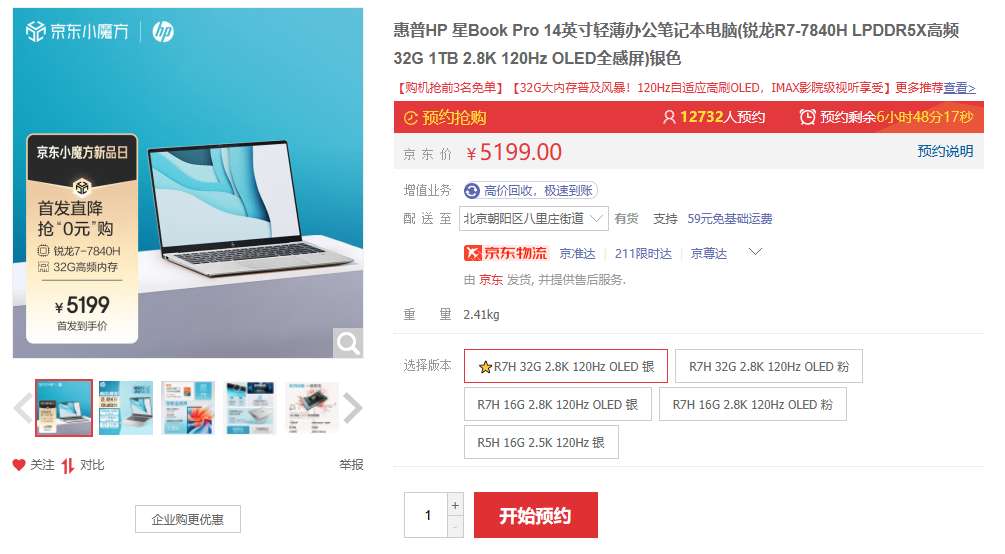Image resolution: width=1005 pixels, height=554 pixels.
Task: Show next thumbnails with the right arrow
Action: [353, 408]
